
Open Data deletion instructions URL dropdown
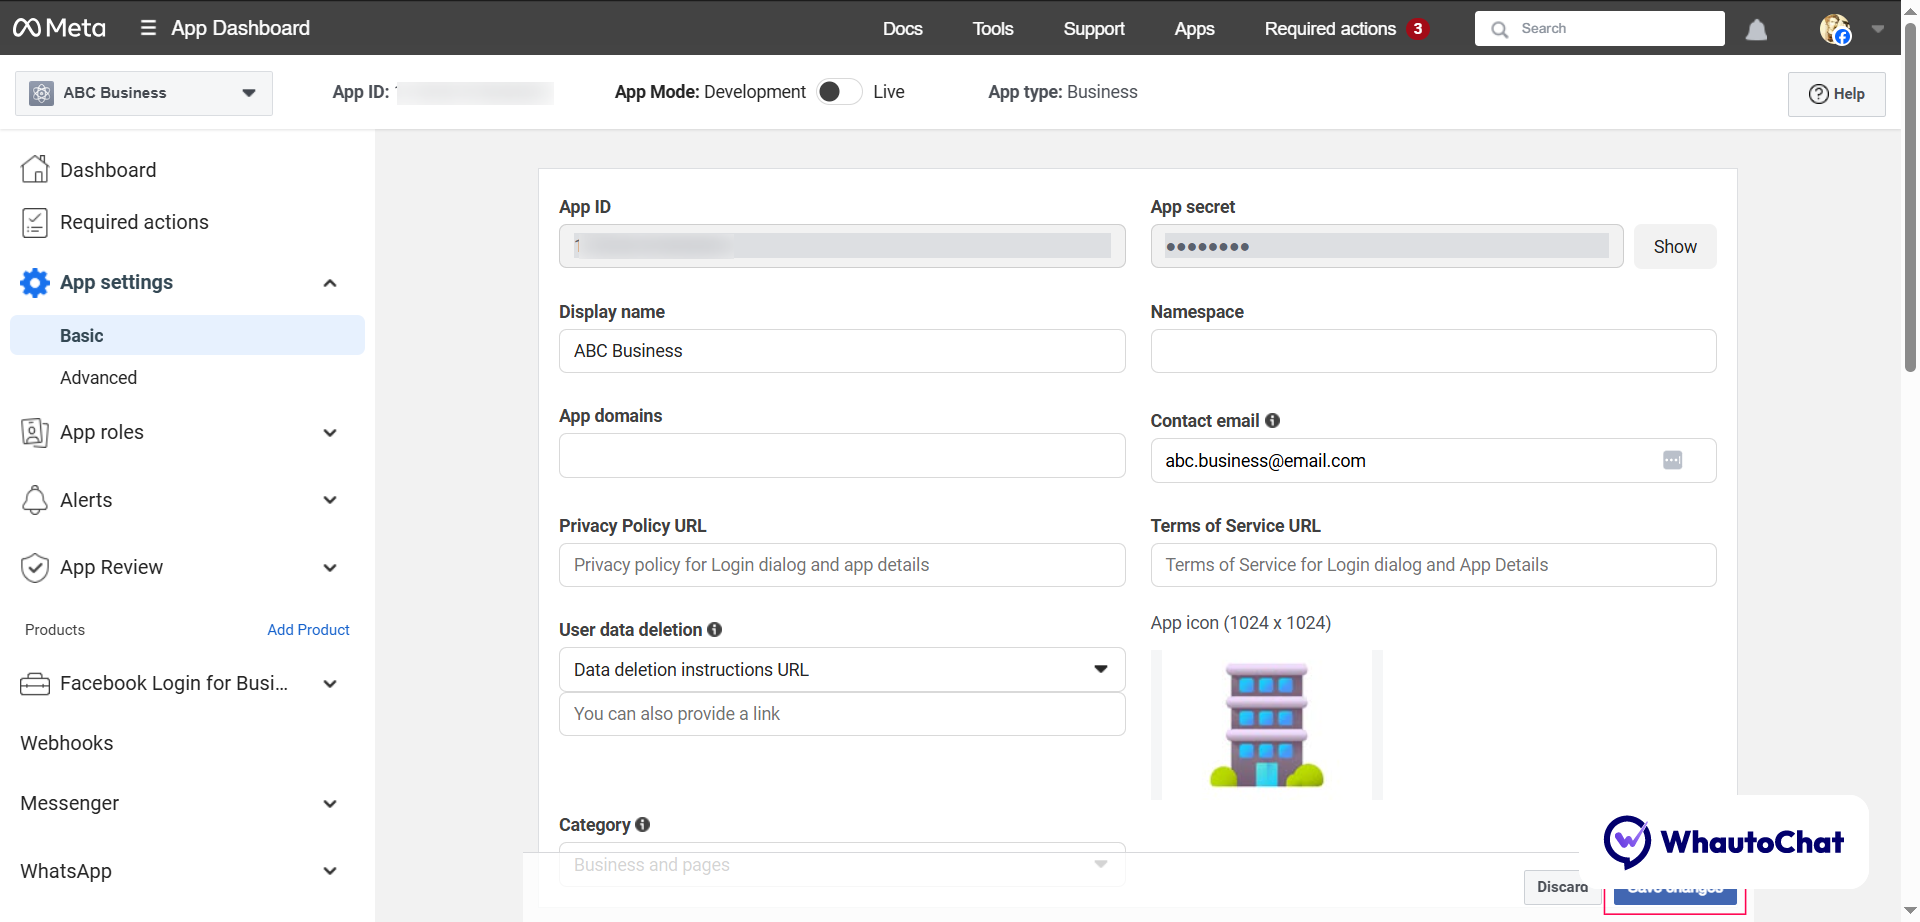pyautogui.click(x=841, y=670)
